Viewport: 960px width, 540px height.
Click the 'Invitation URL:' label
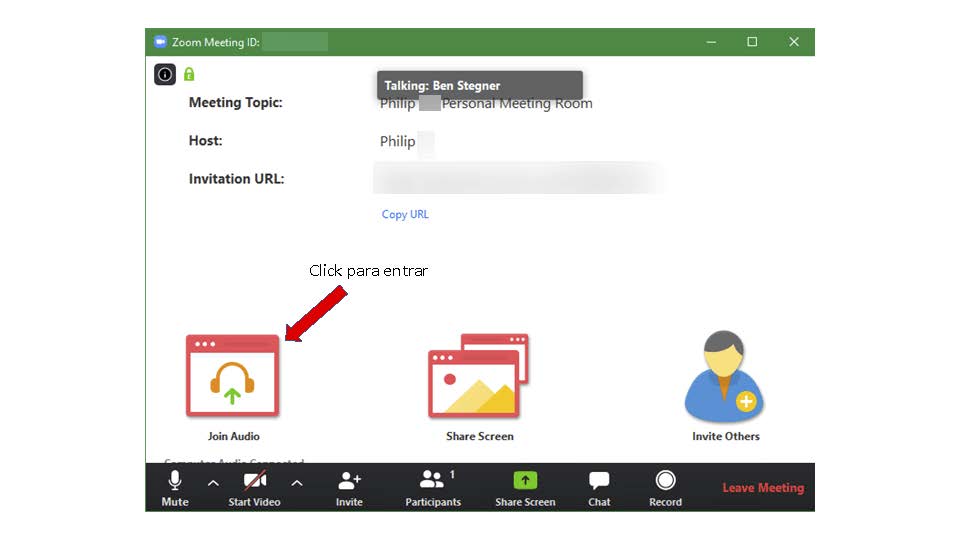click(236, 179)
